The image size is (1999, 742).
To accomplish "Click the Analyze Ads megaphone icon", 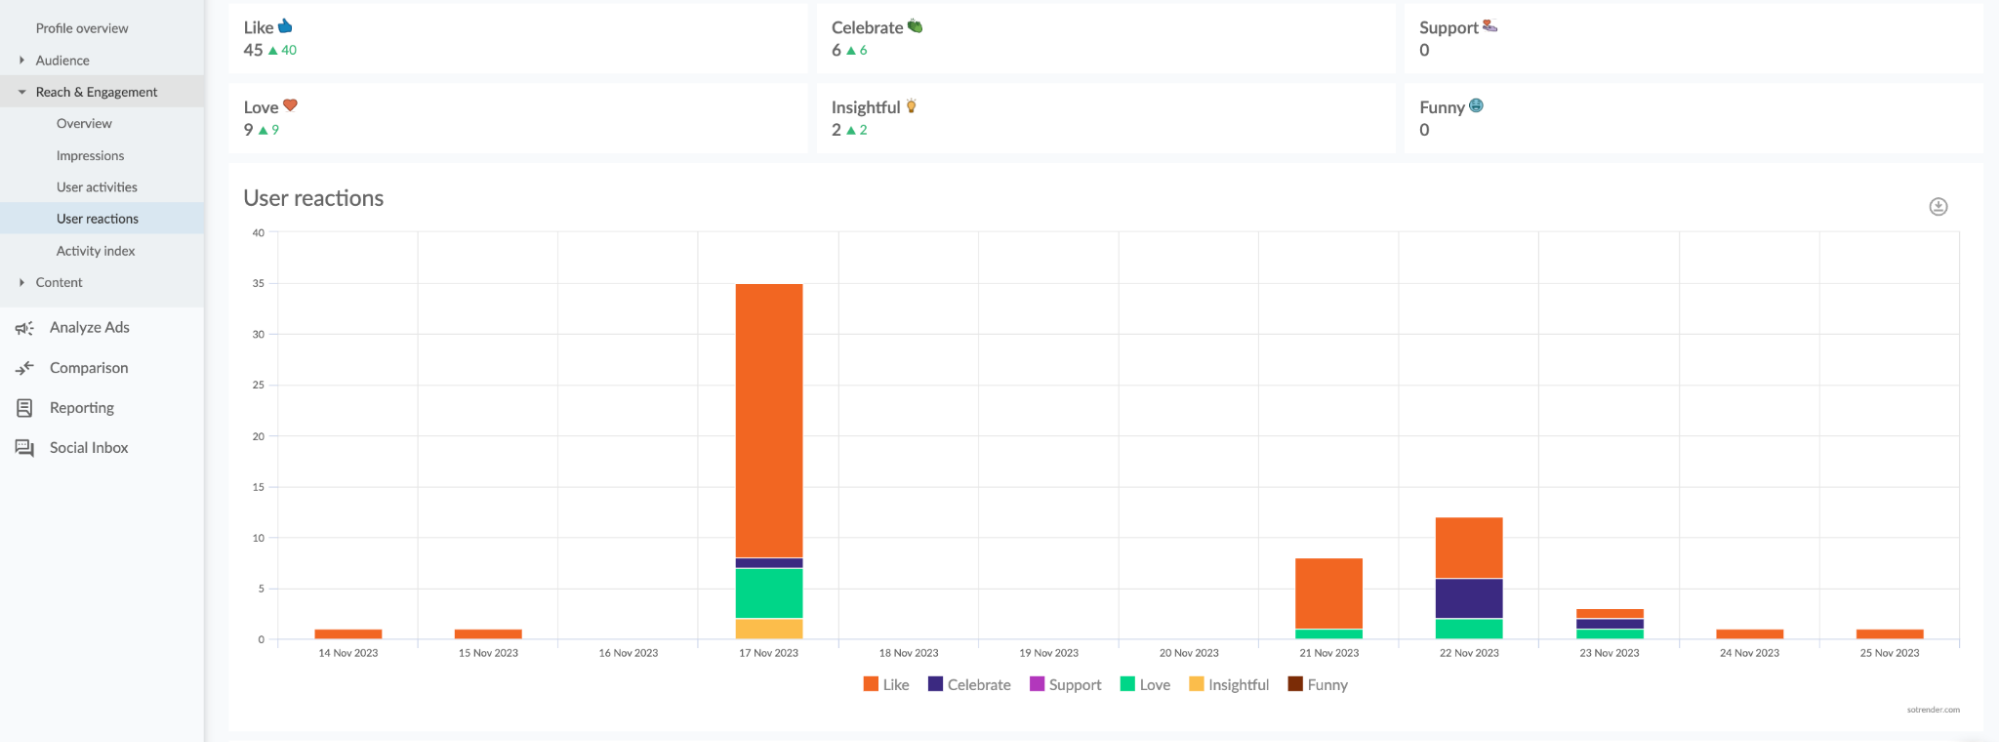I will pos(25,328).
